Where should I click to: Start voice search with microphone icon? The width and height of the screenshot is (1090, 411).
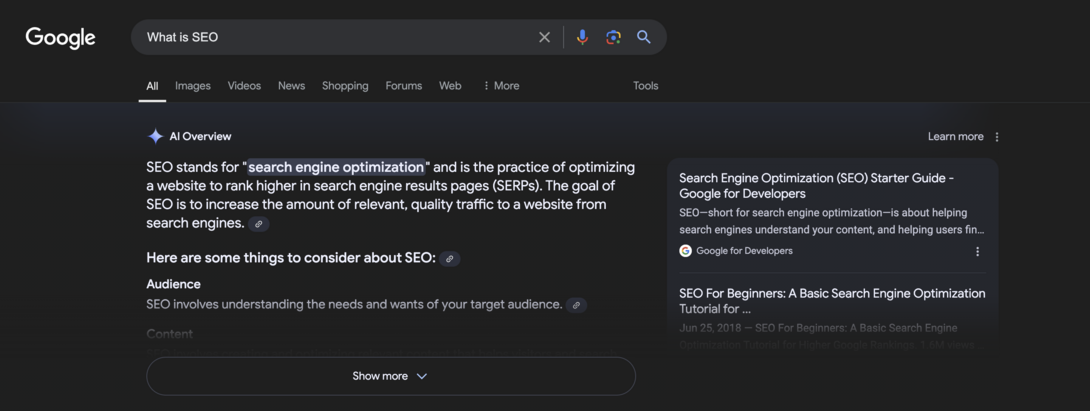point(583,38)
